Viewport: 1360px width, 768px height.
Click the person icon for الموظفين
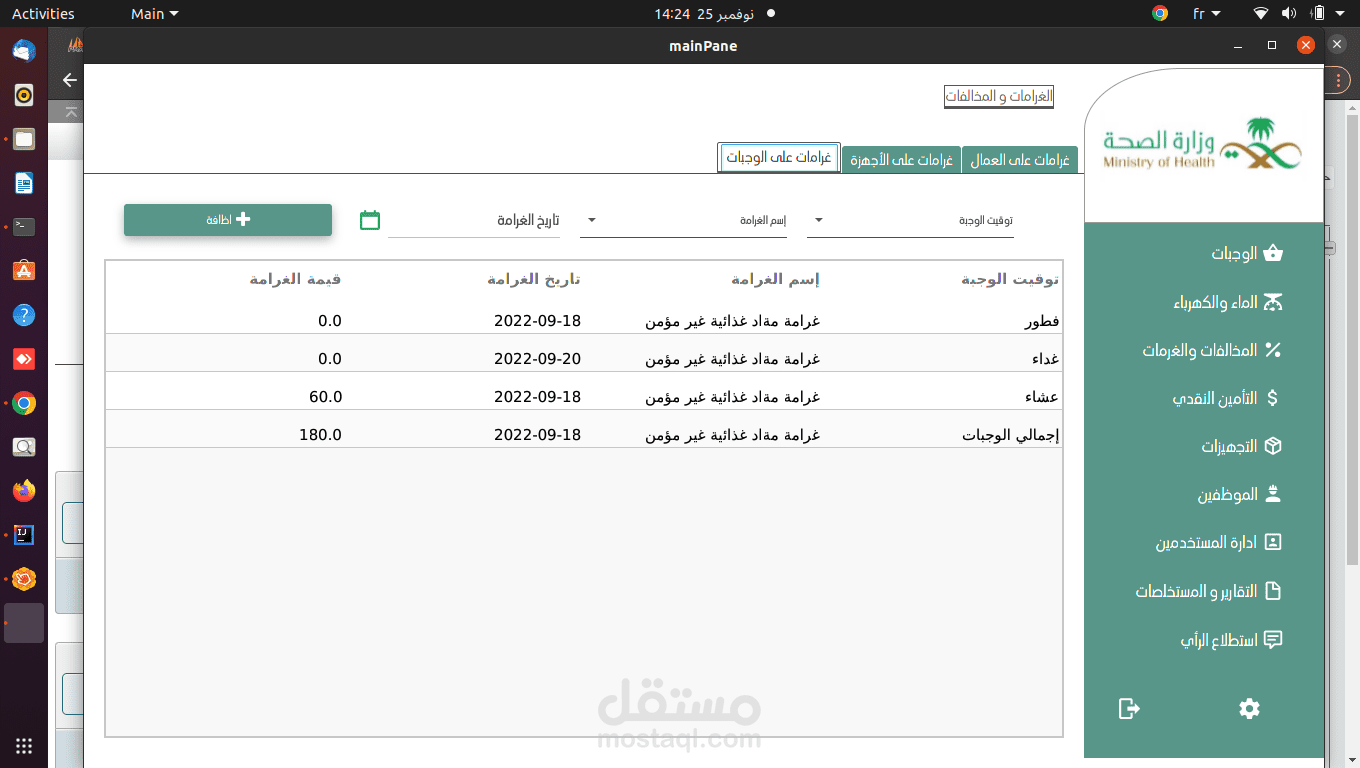pyautogui.click(x=1273, y=494)
